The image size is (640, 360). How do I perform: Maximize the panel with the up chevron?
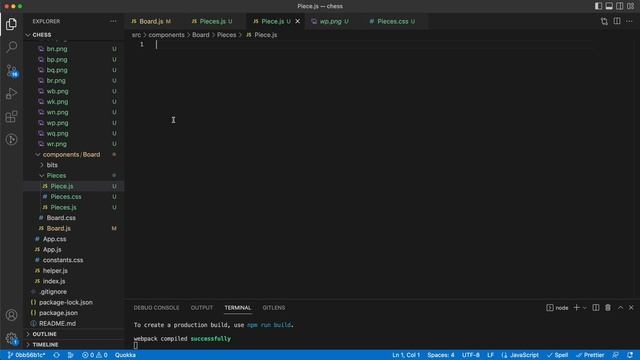click(620, 308)
